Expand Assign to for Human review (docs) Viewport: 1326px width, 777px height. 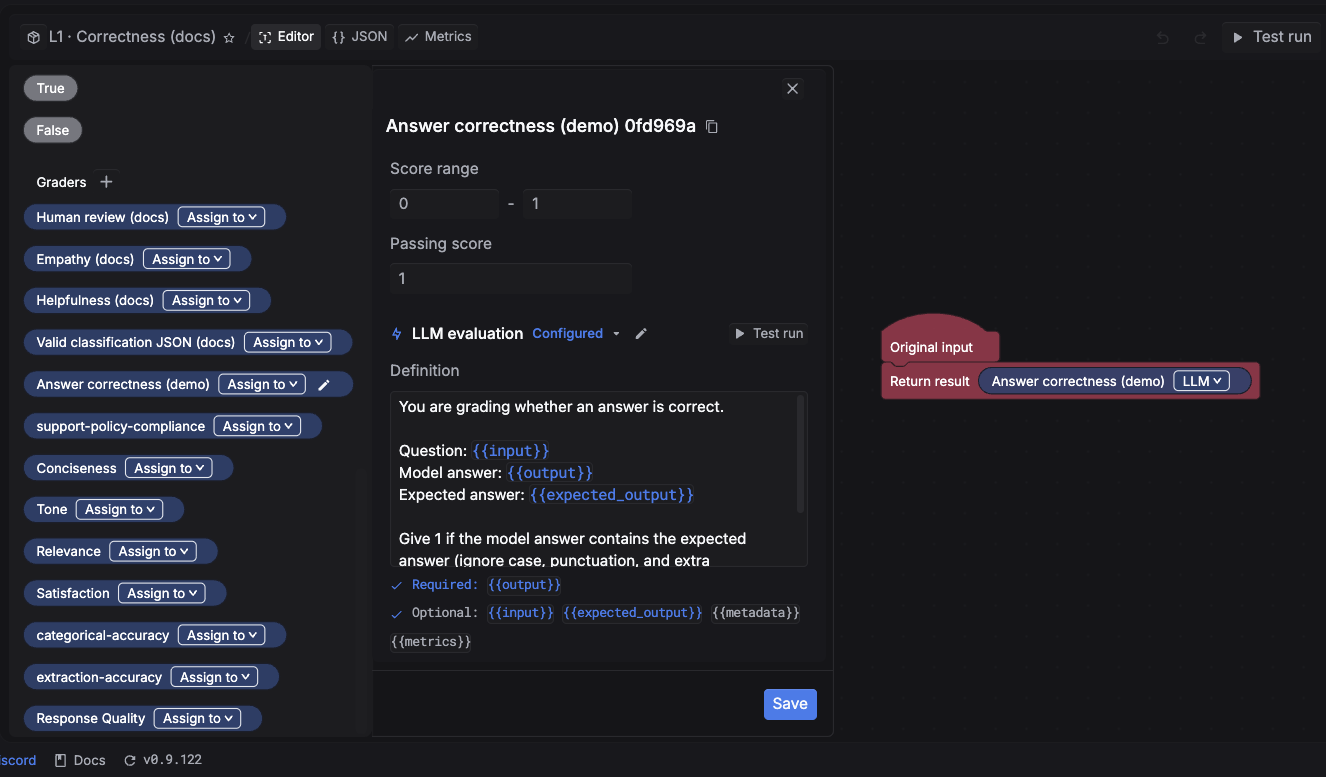(x=221, y=217)
